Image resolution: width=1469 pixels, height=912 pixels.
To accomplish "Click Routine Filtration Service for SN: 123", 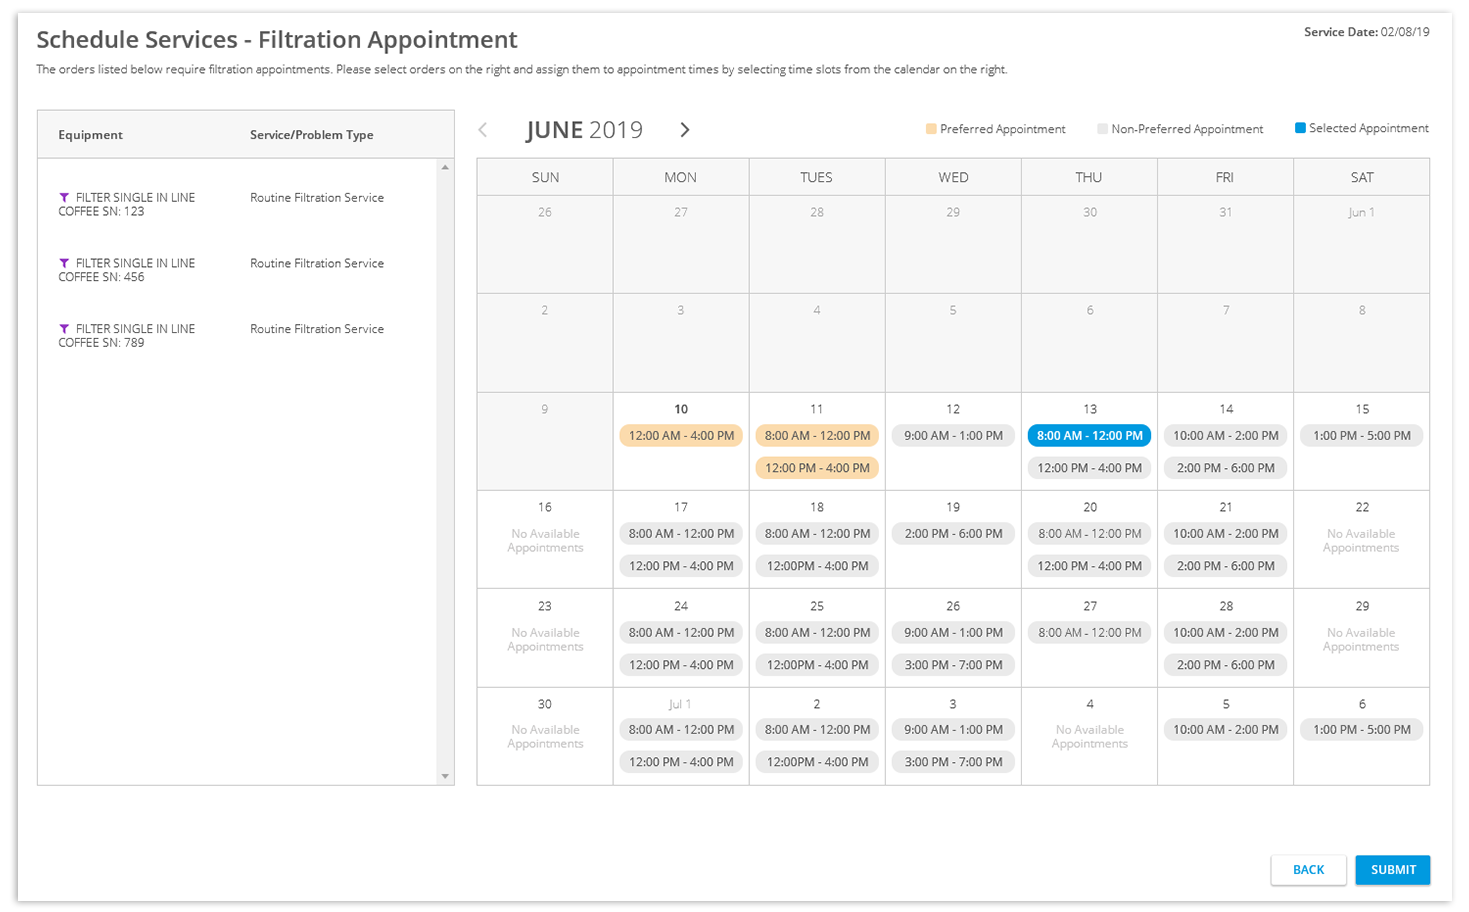I will pos(317,198).
